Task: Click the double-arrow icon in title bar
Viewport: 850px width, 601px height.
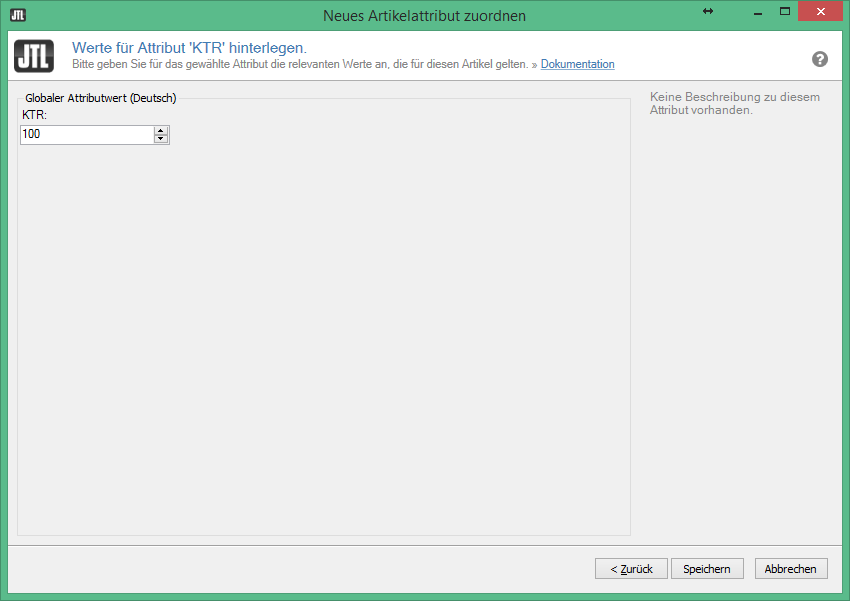Action: (708, 11)
